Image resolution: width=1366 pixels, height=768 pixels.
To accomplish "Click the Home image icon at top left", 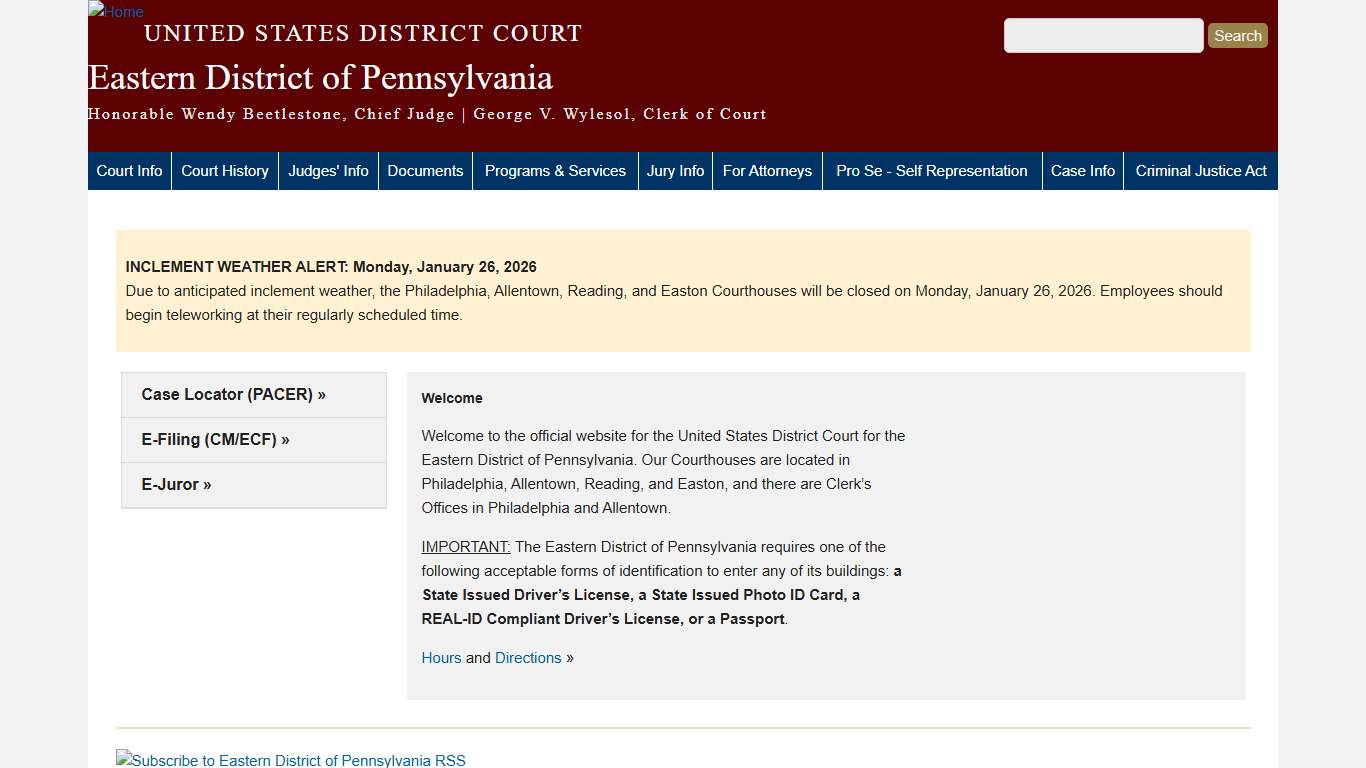I will click(x=115, y=12).
